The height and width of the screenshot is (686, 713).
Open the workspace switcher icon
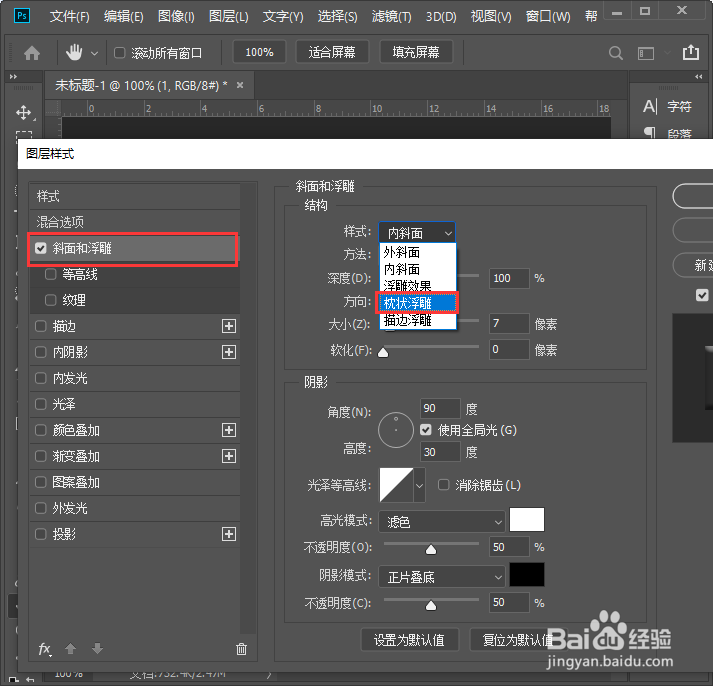coord(646,54)
